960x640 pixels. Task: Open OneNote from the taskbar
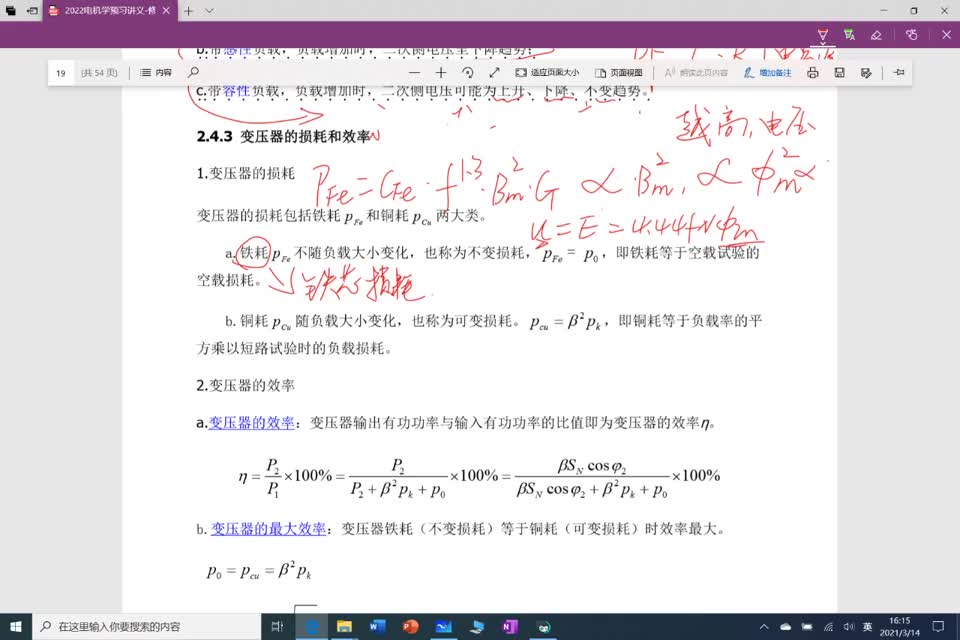point(510,627)
